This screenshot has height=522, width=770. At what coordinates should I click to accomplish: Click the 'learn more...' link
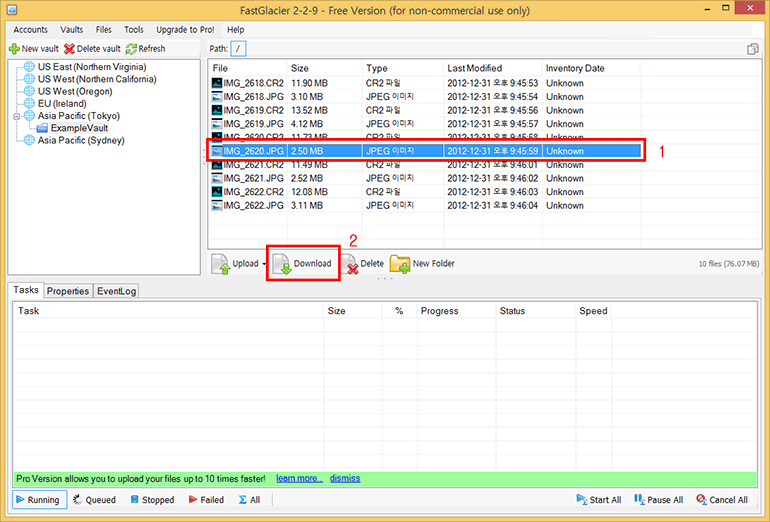(x=299, y=478)
